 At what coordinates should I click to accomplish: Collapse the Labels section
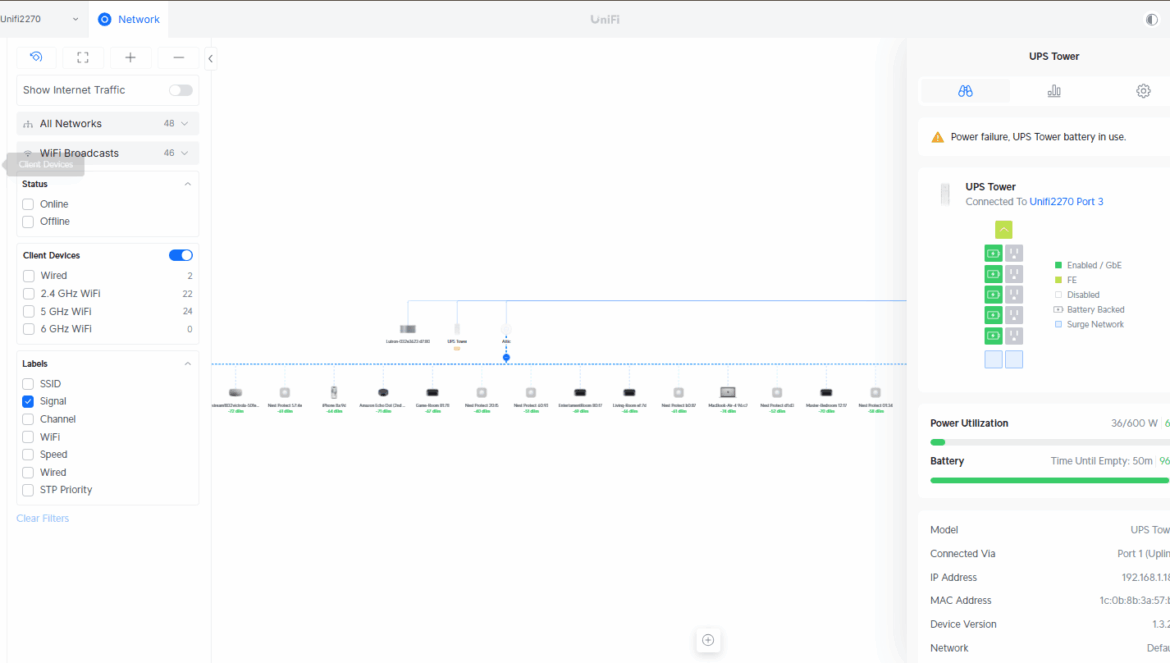(x=187, y=364)
